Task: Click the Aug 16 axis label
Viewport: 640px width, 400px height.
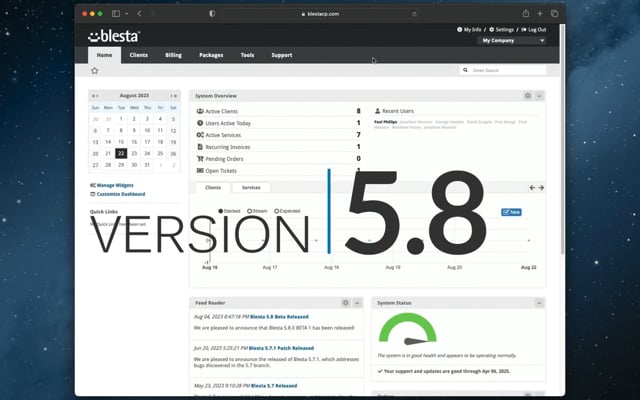Action: 210,267
